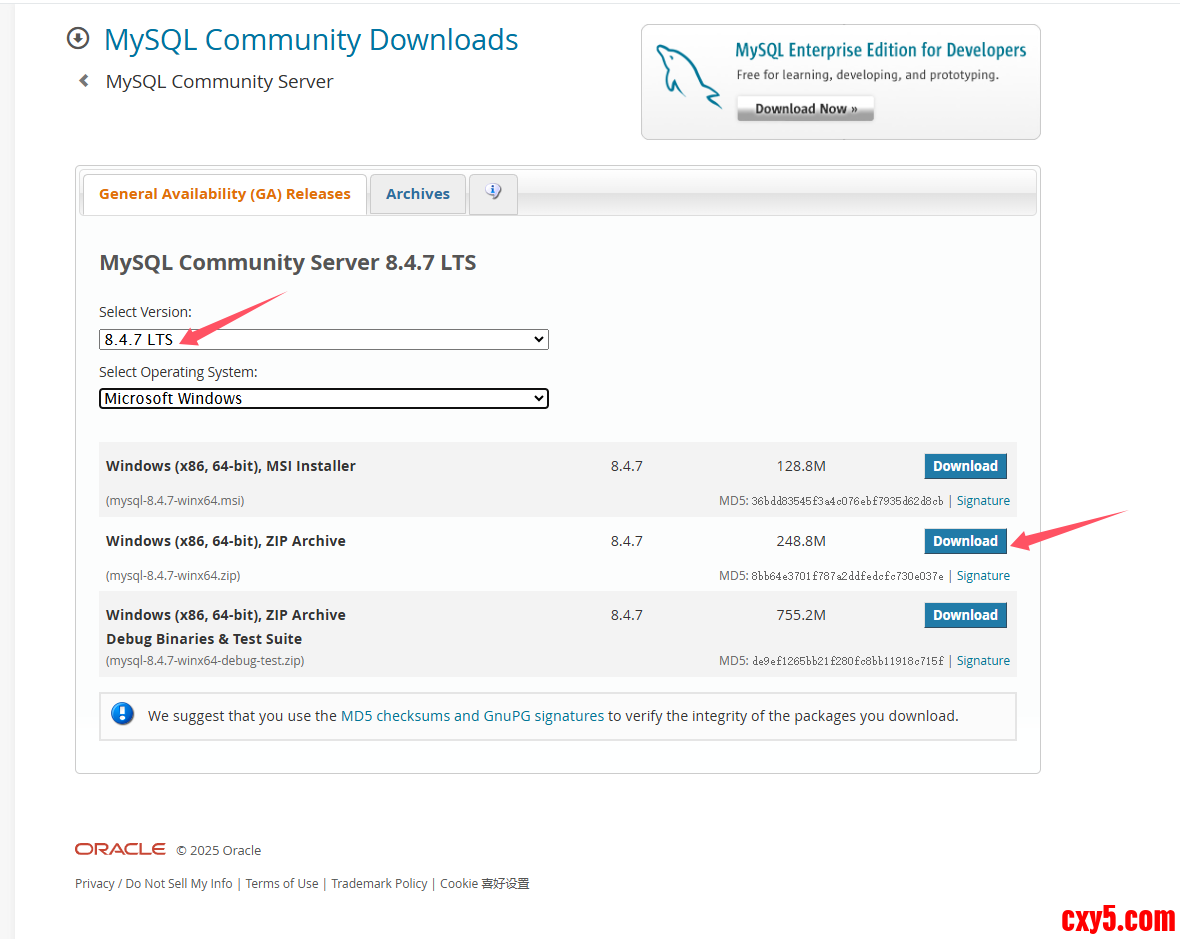This screenshot has width=1180, height=939.
Task: Click the 755.2M file size value
Action: (x=801, y=615)
